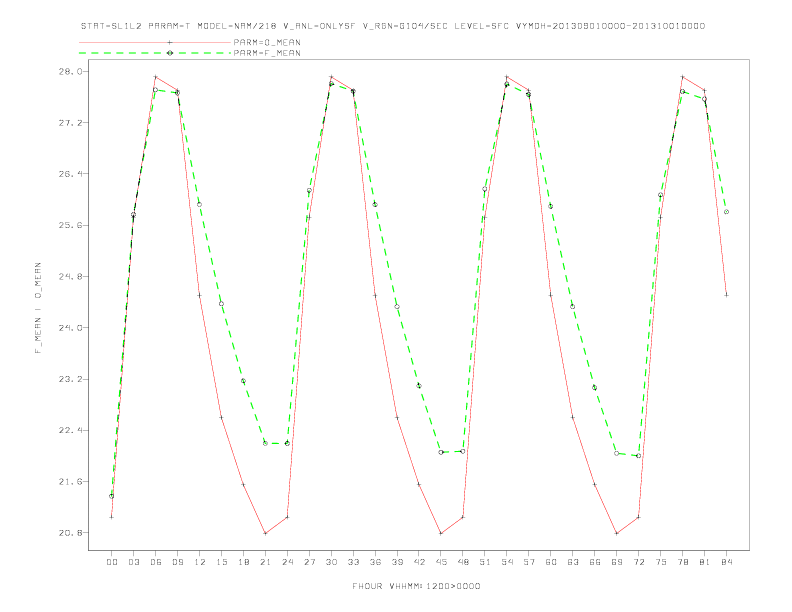The width and height of the screenshot is (792, 612).
Task: Click the 75 forecast hour tick label
Action: 661,562
